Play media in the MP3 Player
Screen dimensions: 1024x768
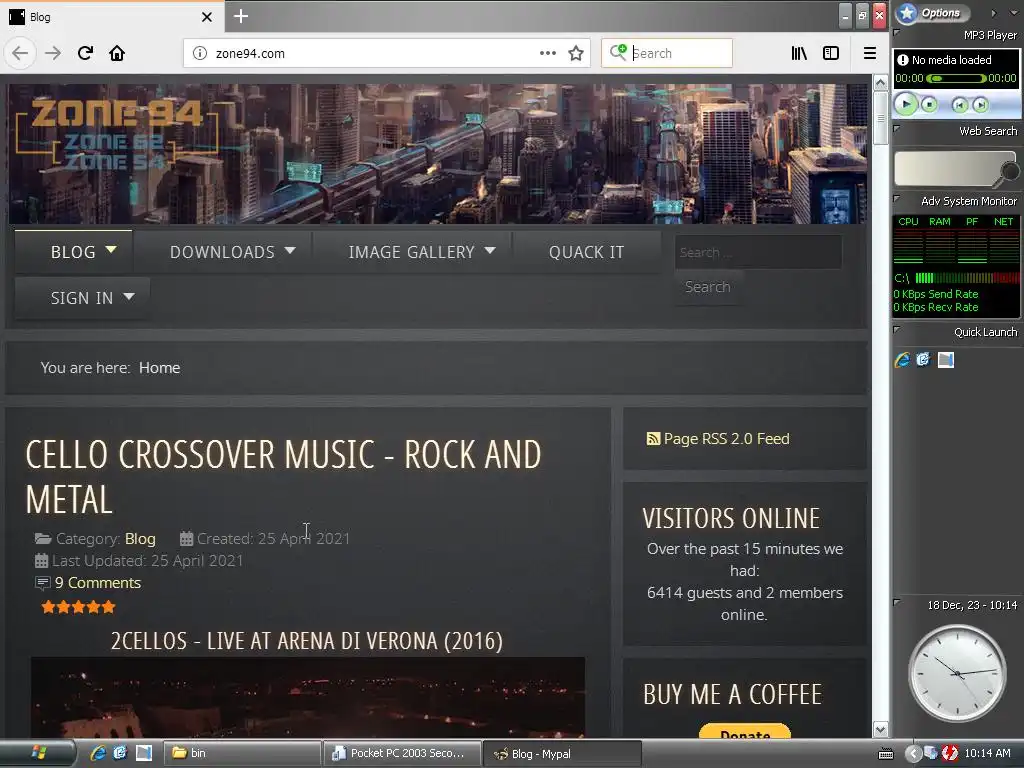coord(906,104)
